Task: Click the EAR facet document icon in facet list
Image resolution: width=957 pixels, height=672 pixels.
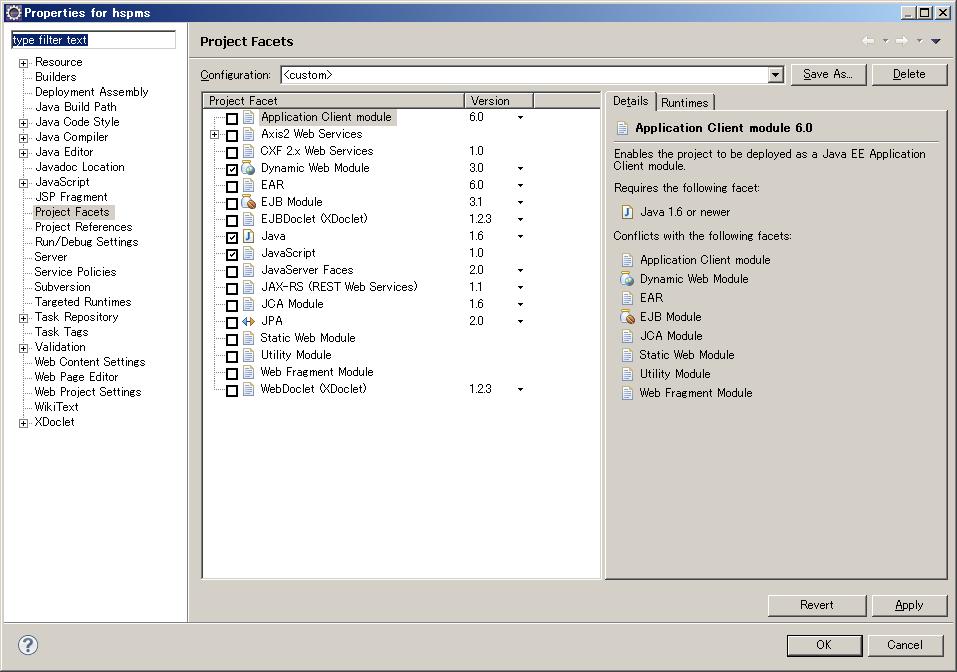Action: pyautogui.click(x=248, y=185)
